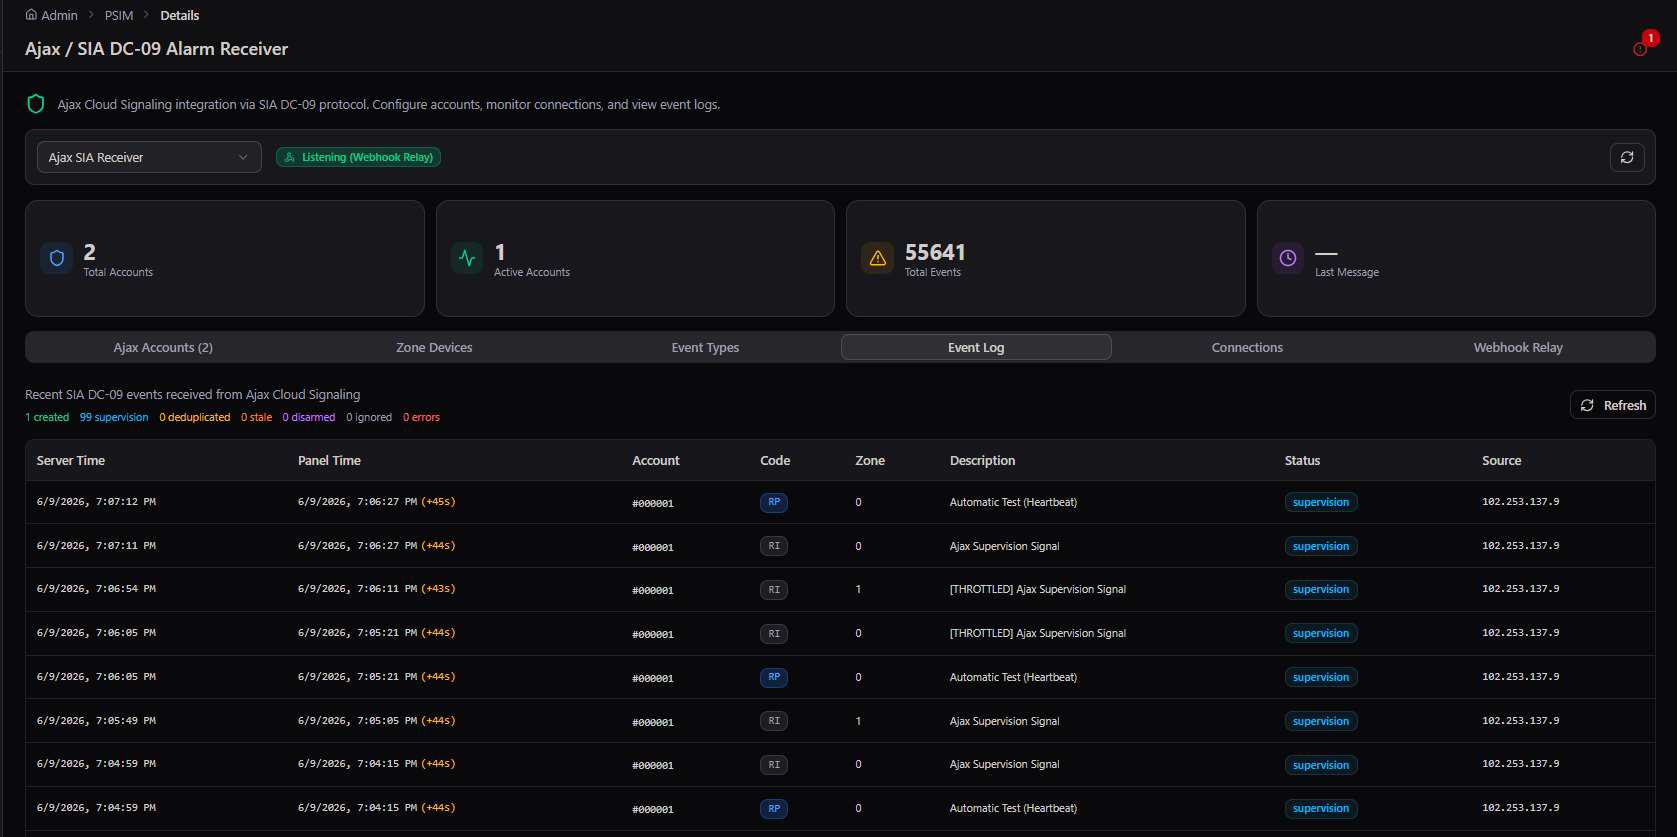
Task: Click the RI code badge at 7:06:54 PM
Action: point(774,590)
